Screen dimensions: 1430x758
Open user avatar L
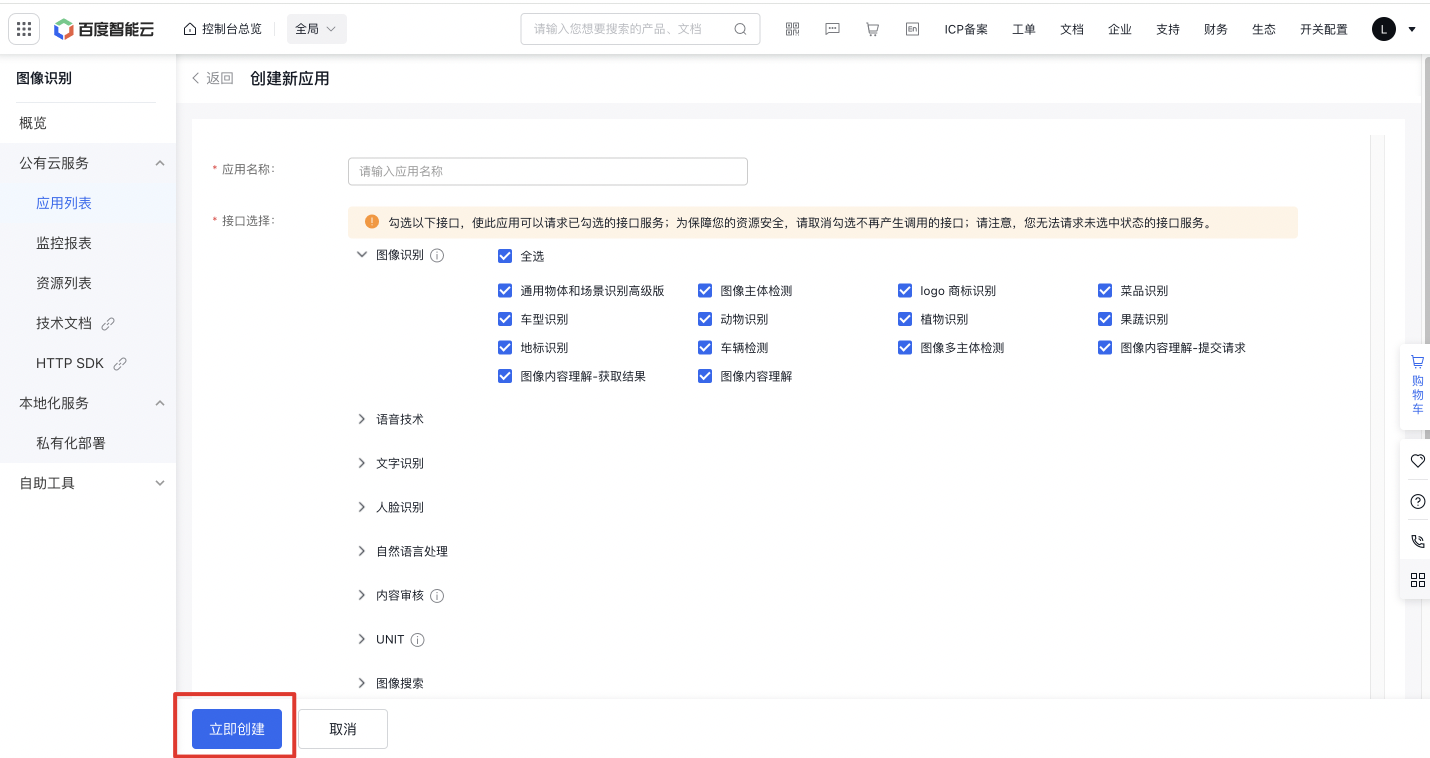1383,29
